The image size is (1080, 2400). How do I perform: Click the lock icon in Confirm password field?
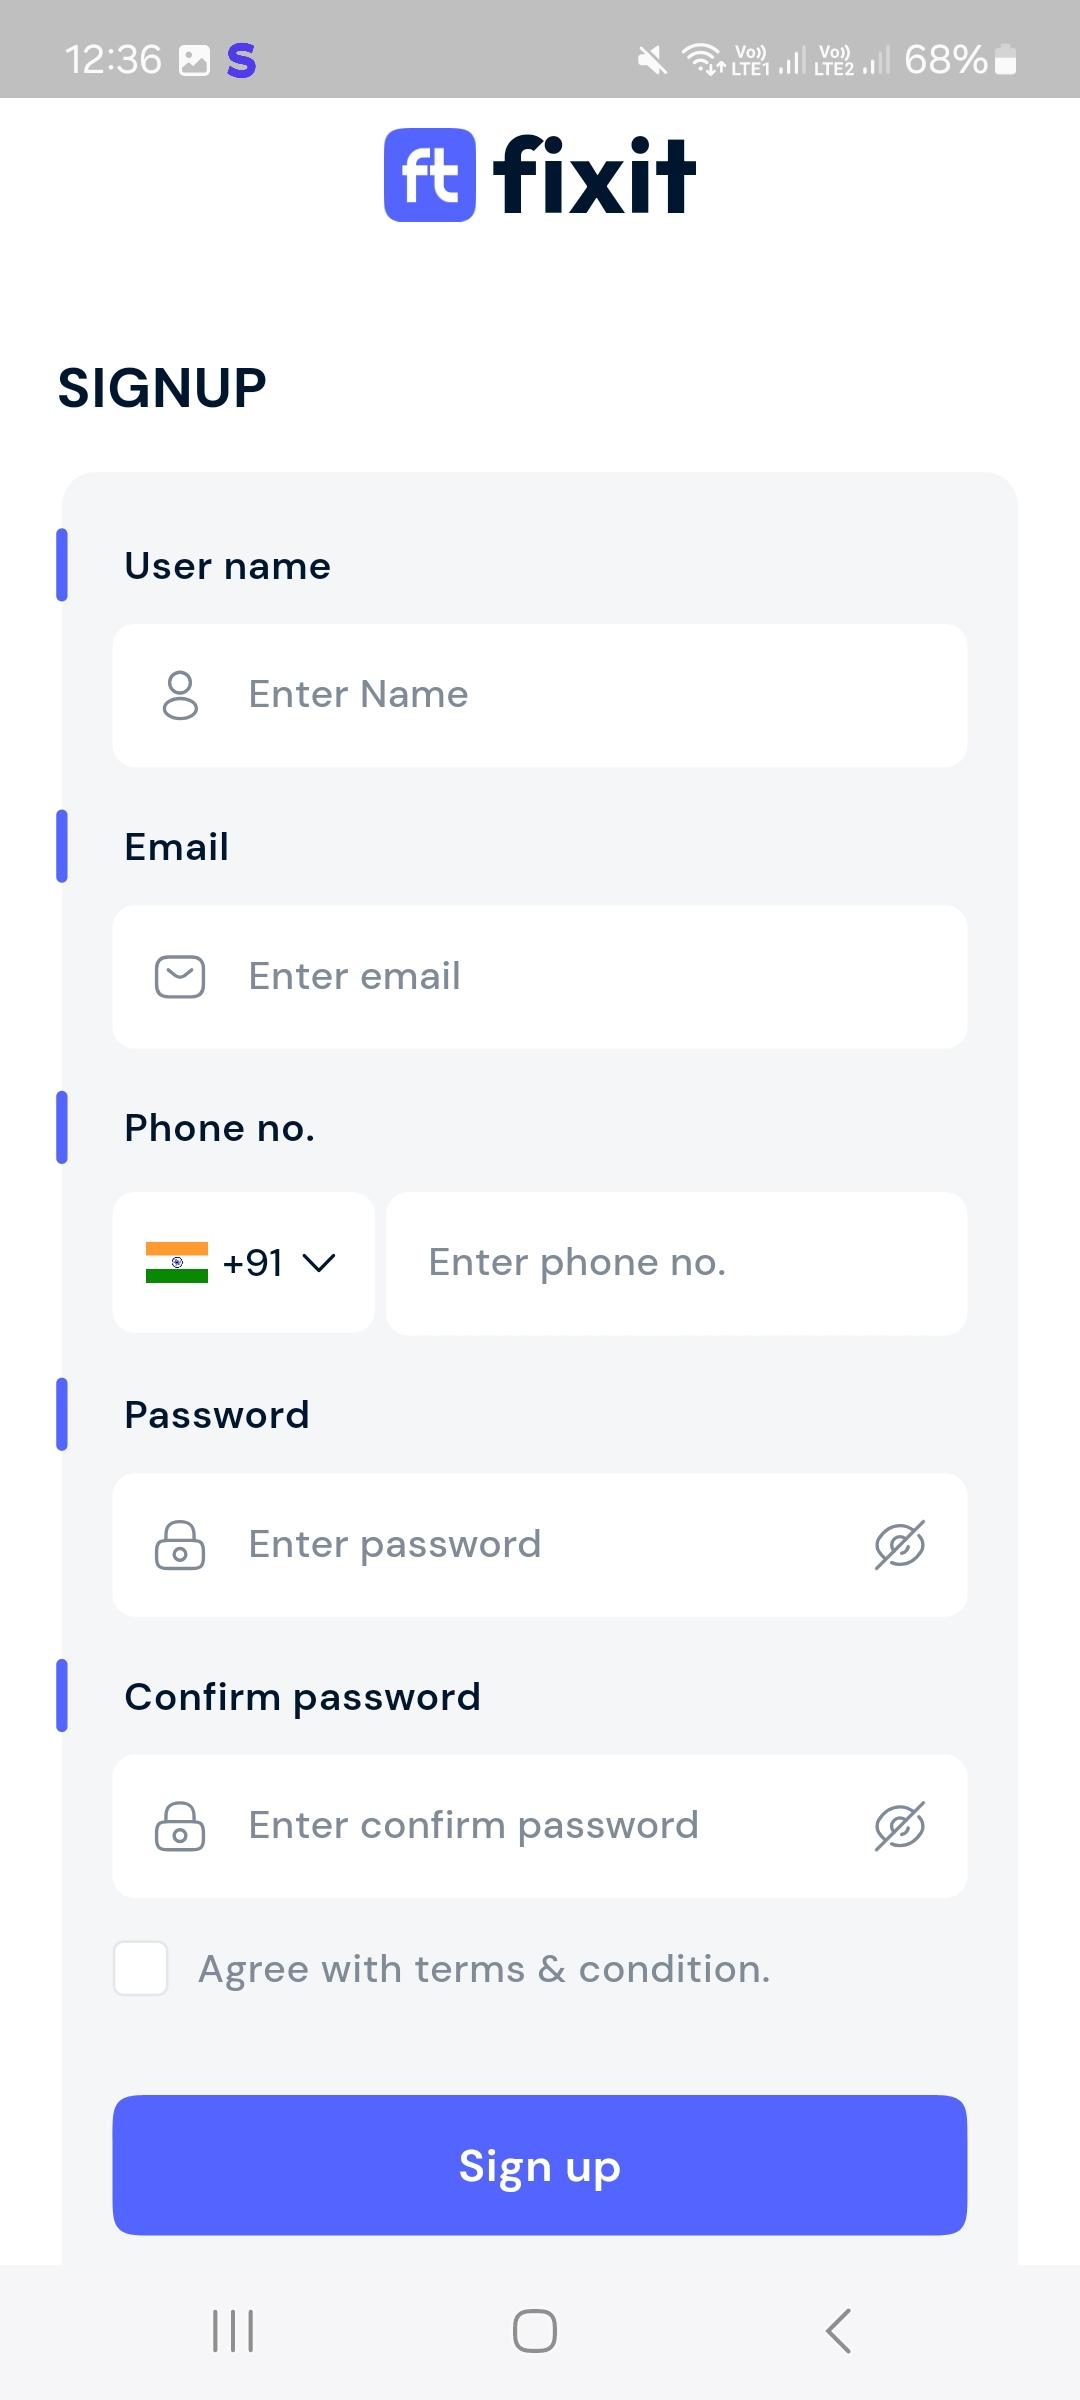(x=180, y=1826)
